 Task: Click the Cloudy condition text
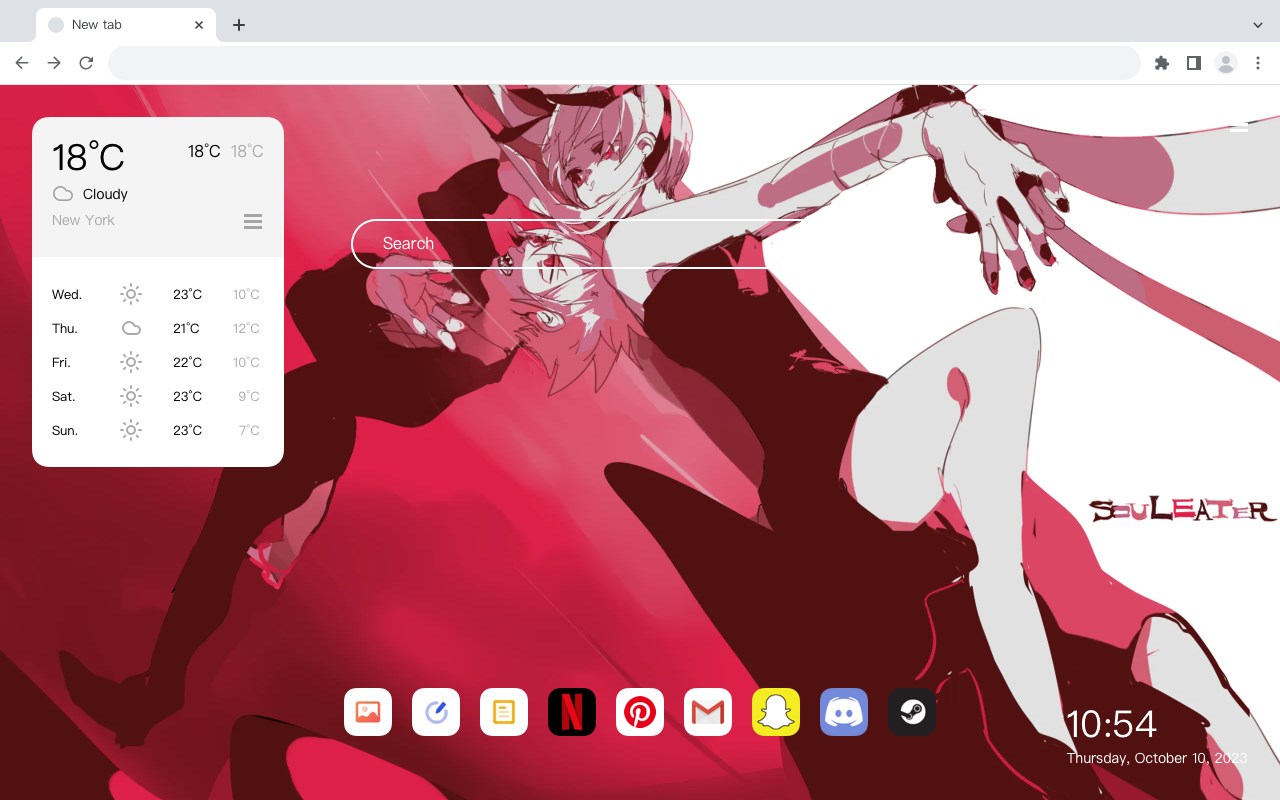(105, 194)
